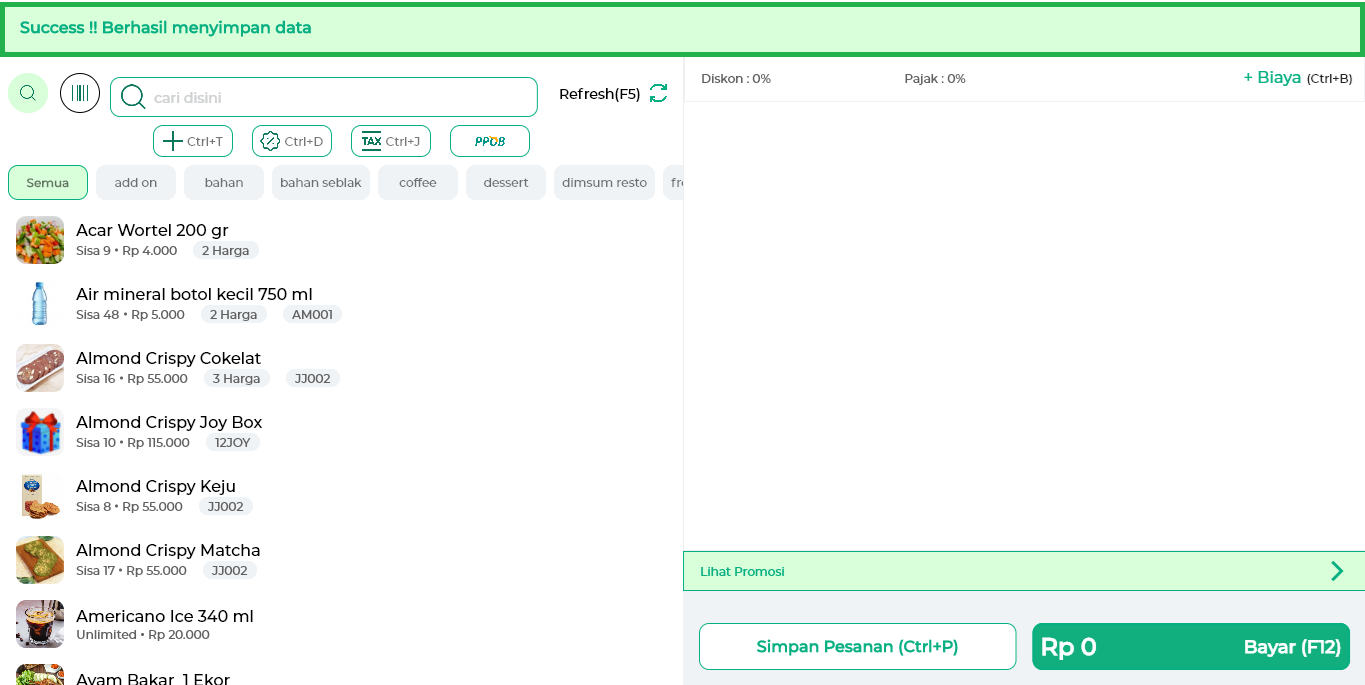Click Simpan Pesanan (Ctrl+P) button
The height and width of the screenshot is (685, 1365).
[857, 646]
